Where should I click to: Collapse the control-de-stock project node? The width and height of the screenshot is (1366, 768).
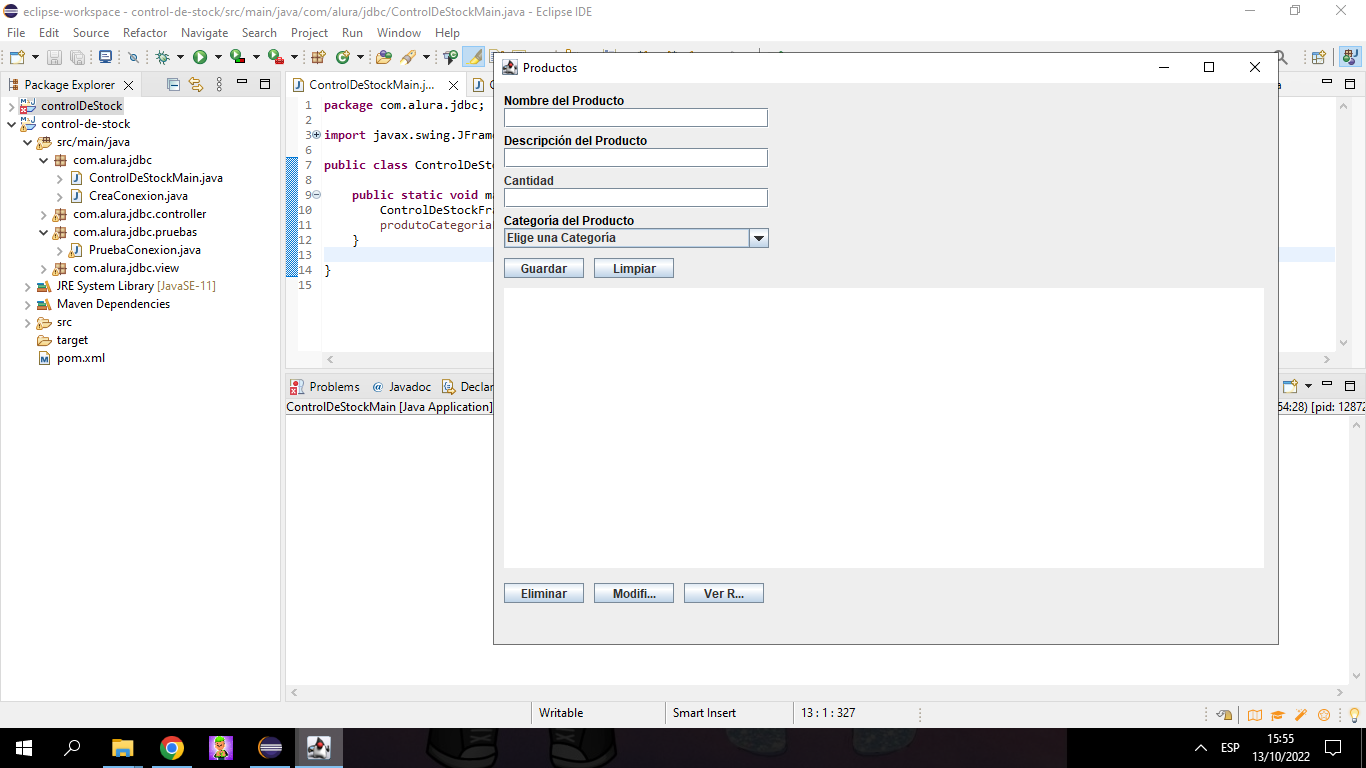coord(11,124)
